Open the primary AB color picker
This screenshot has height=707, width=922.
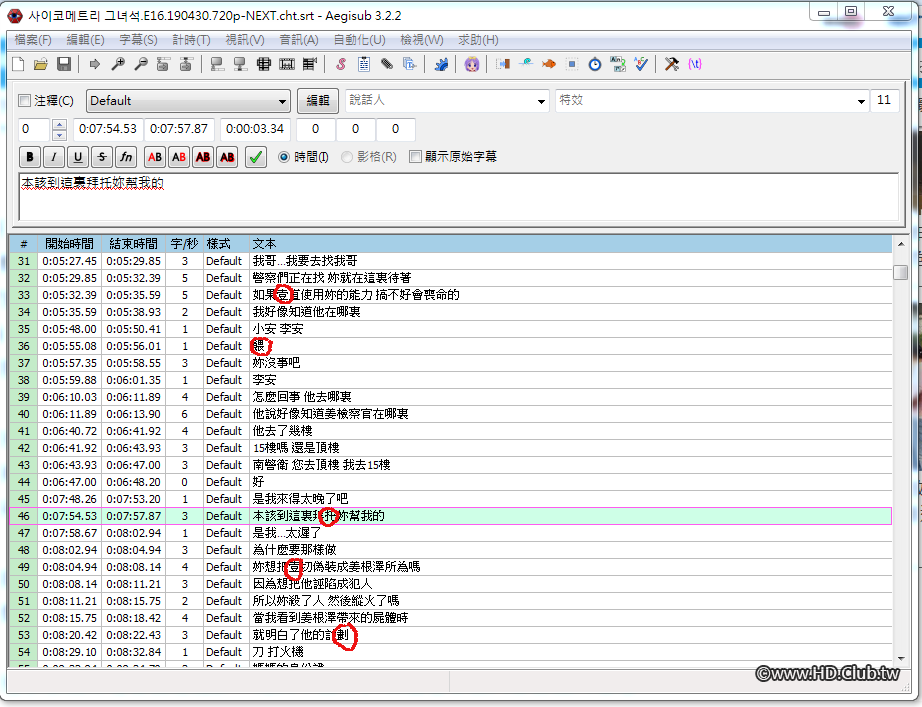point(155,157)
